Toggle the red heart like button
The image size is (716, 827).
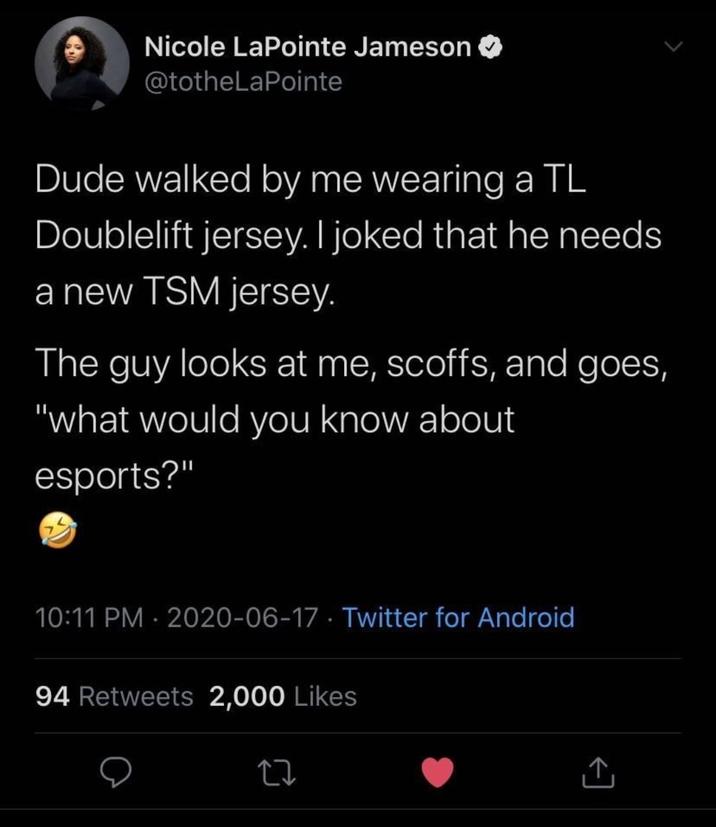(440, 772)
